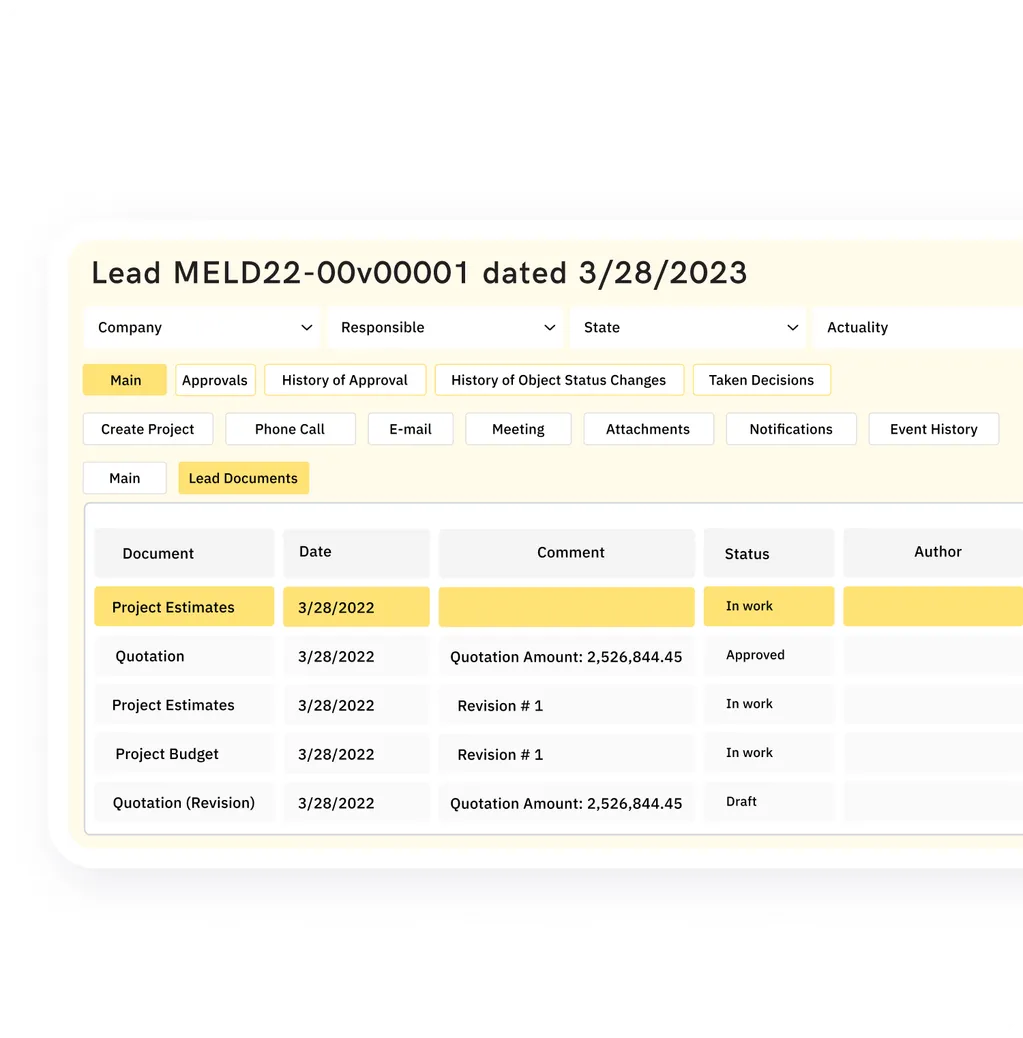Click the Draft status cell

point(769,802)
